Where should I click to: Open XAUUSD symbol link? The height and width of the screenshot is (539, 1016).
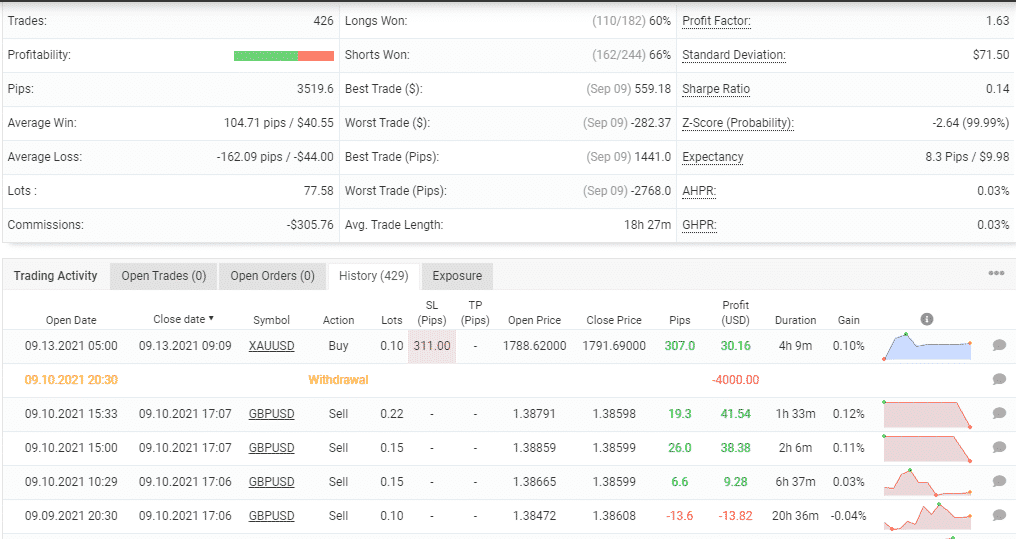271,346
